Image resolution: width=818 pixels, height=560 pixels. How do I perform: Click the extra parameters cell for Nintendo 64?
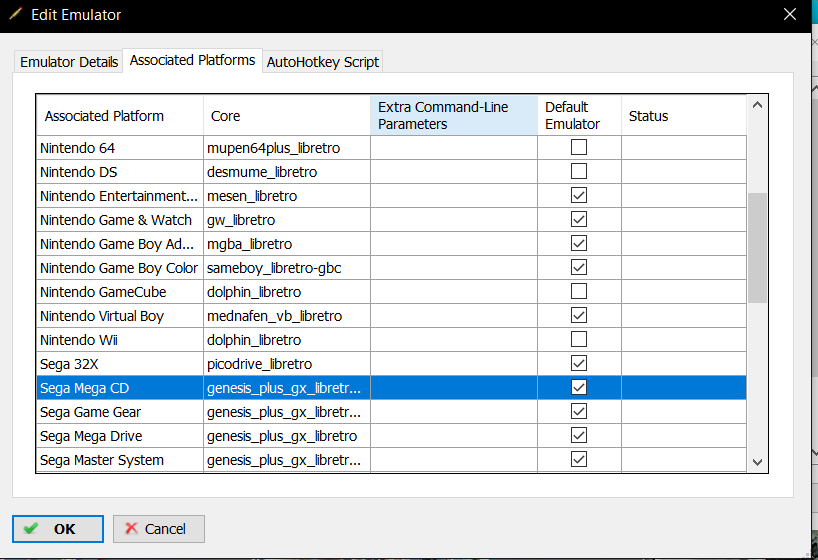pos(454,148)
